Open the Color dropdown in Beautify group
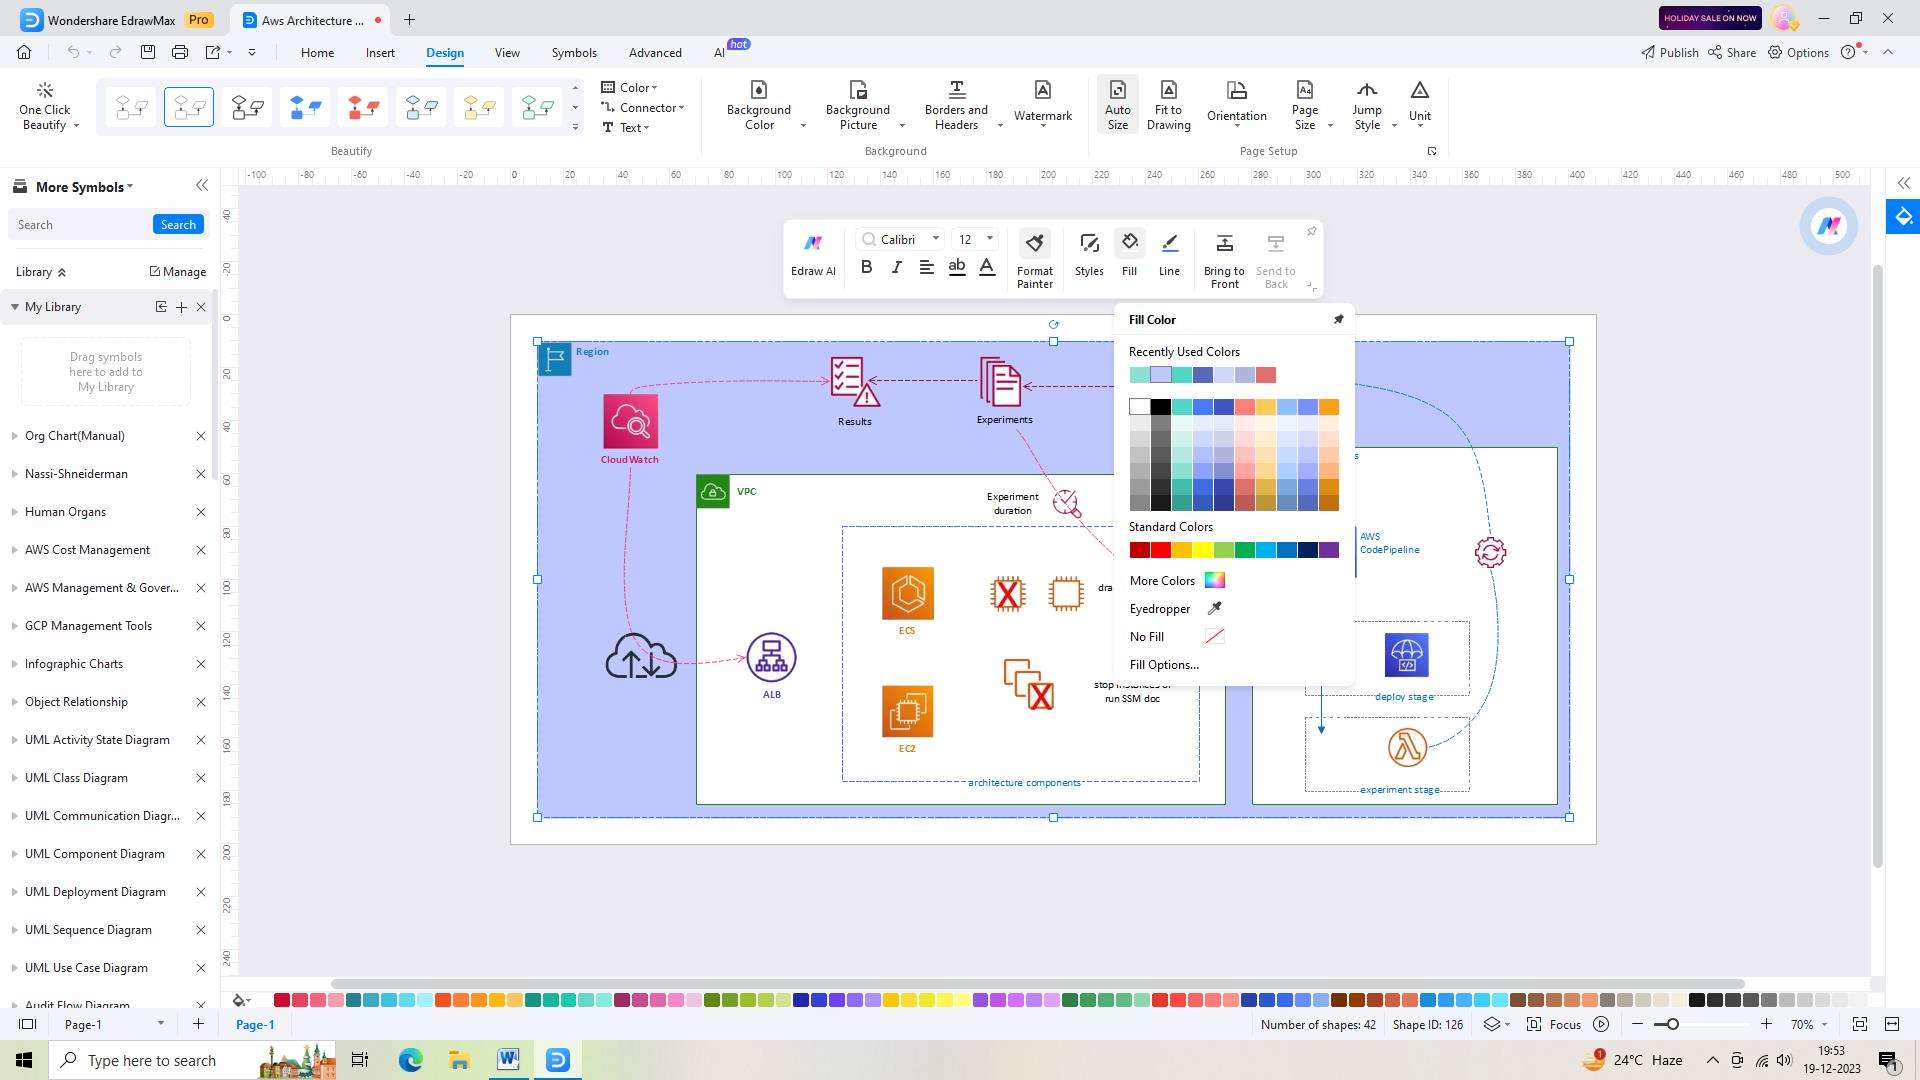 click(x=630, y=87)
